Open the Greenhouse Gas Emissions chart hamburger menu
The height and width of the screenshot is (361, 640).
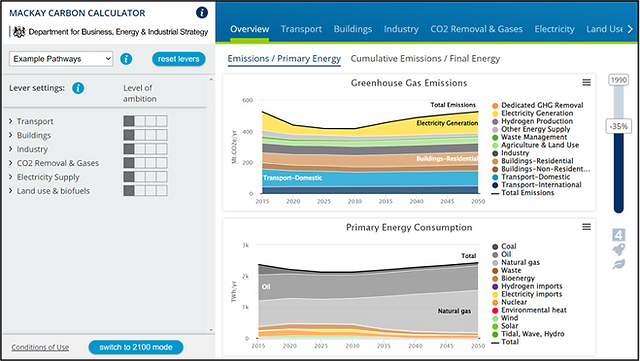(586, 82)
